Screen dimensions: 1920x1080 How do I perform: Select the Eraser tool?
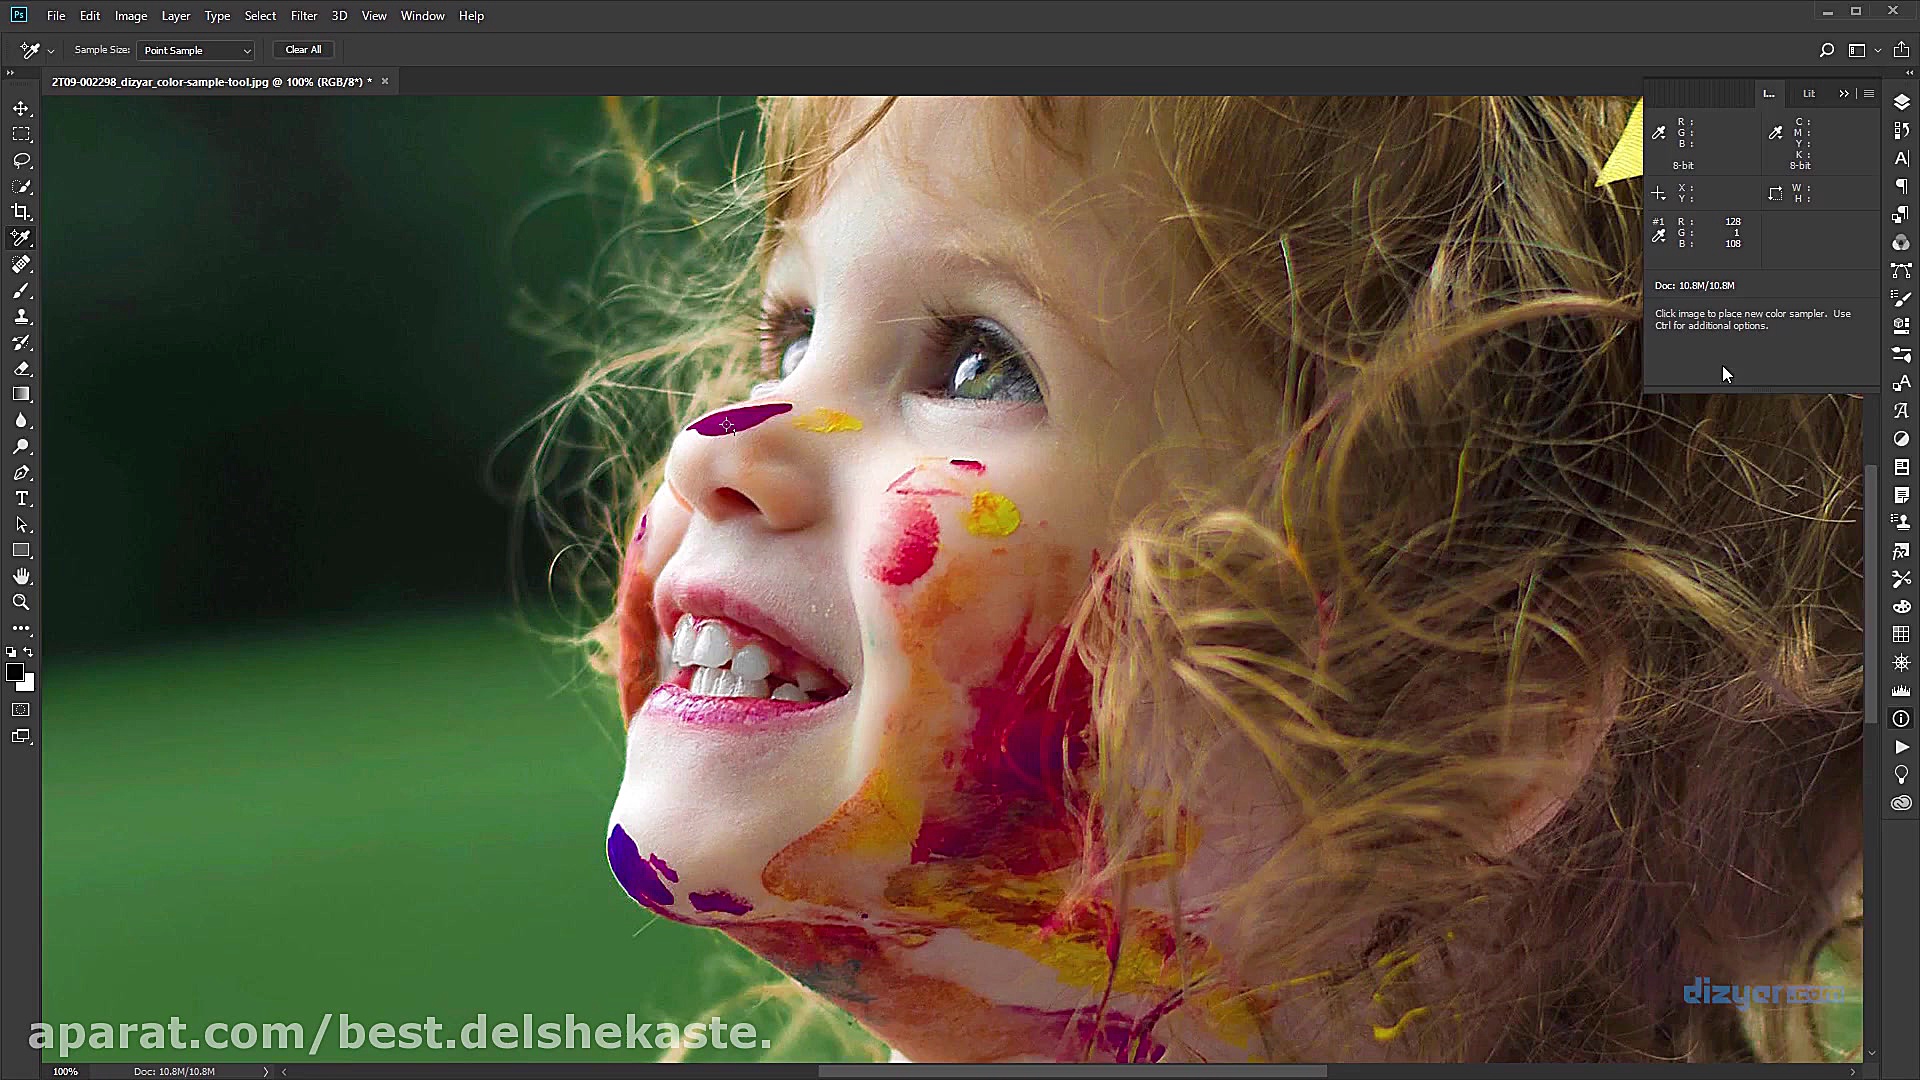pos(21,369)
